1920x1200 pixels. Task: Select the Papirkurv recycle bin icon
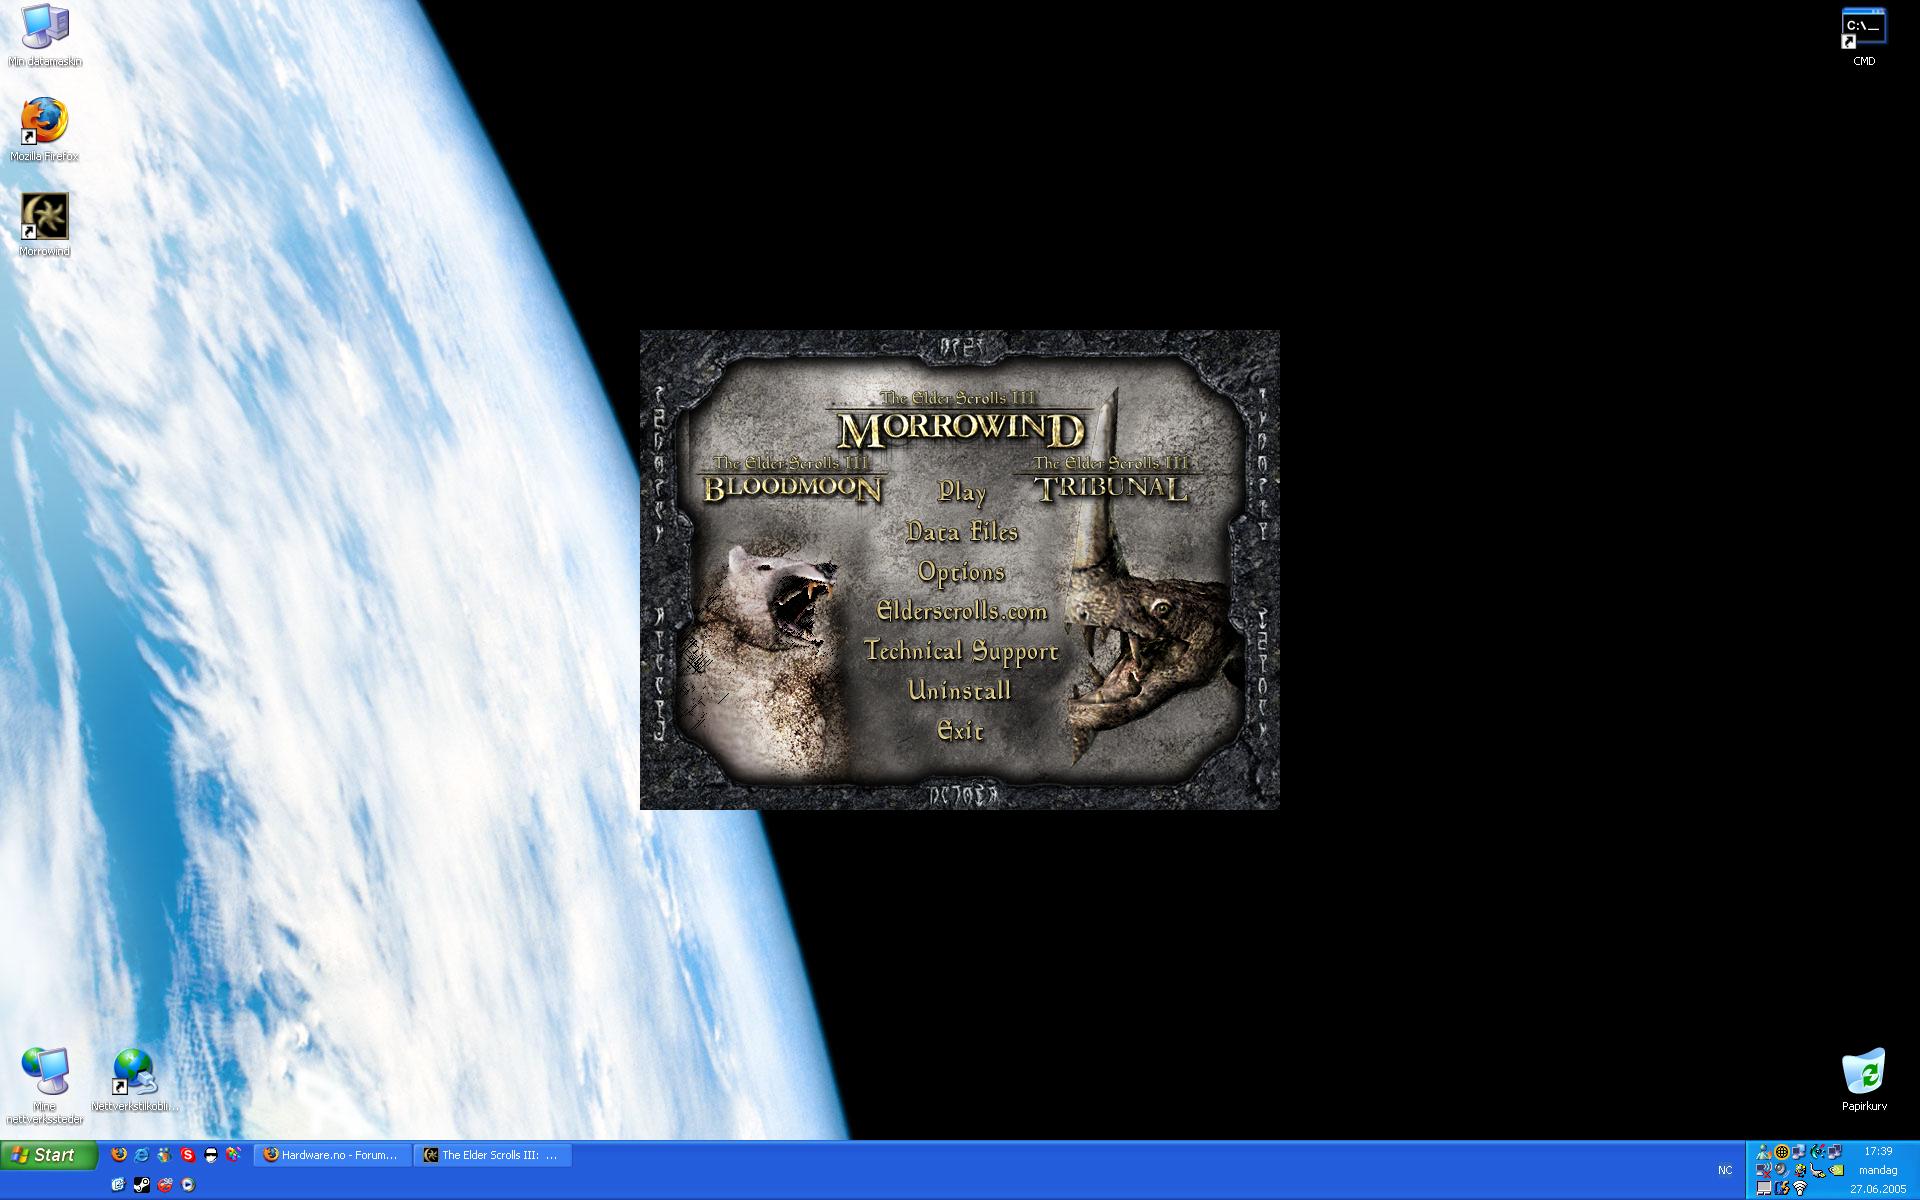[x=1864, y=1080]
